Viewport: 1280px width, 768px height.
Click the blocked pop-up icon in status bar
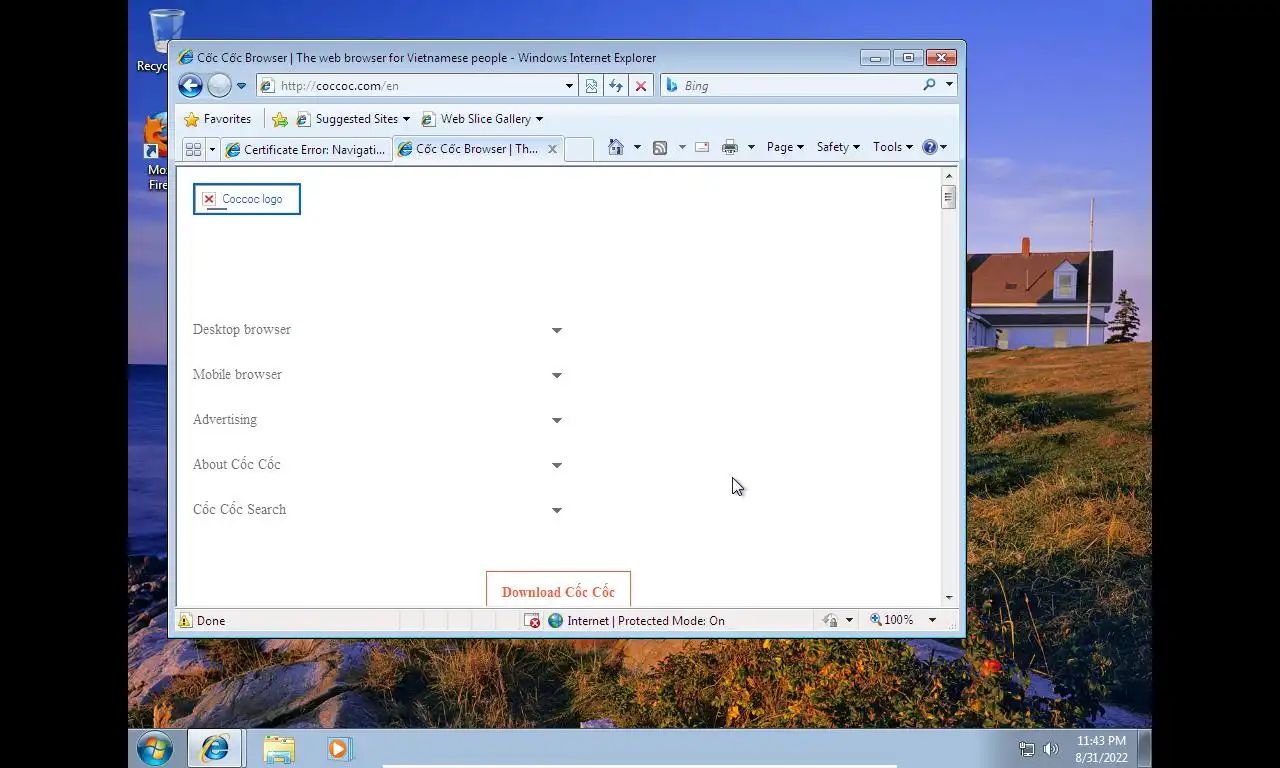pos(532,621)
